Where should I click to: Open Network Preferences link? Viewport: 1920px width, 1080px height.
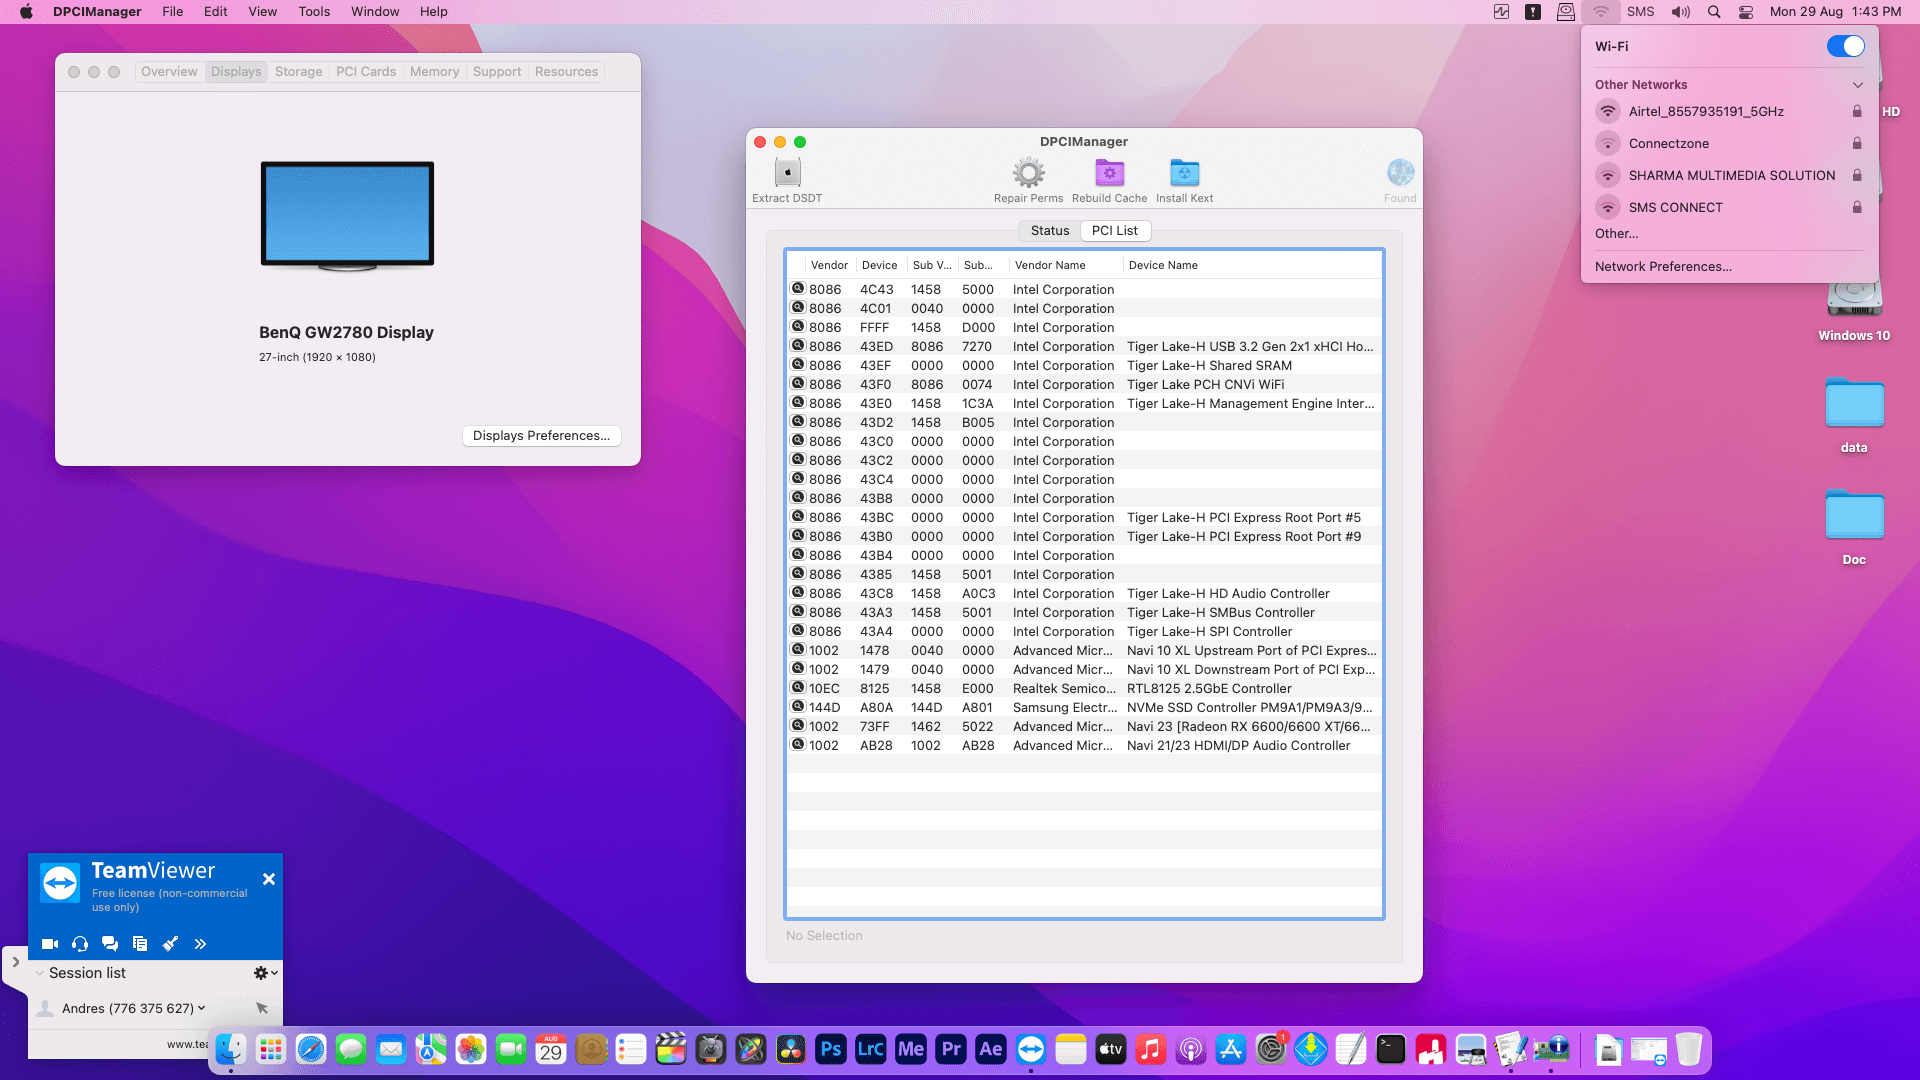[x=1662, y=267]
